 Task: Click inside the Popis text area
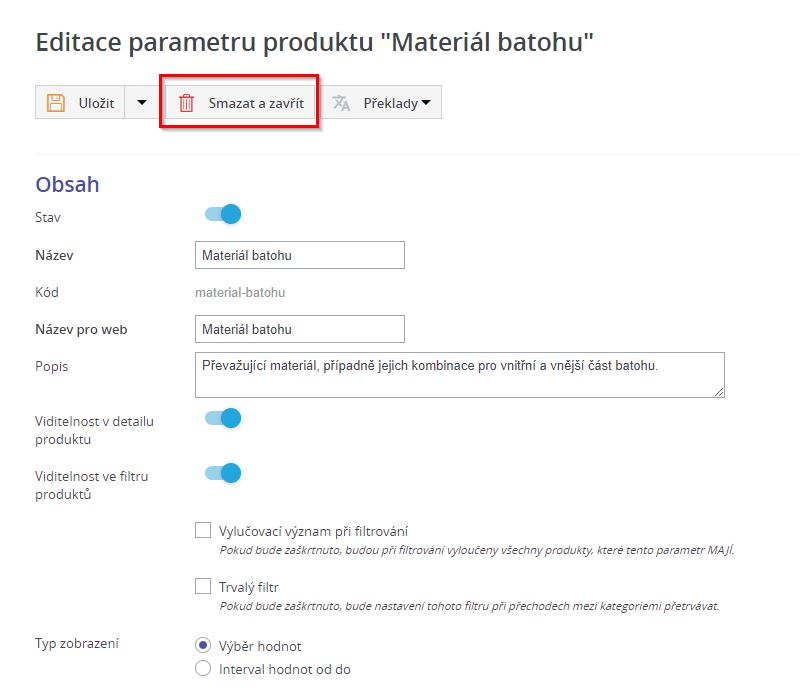point(458,375)
